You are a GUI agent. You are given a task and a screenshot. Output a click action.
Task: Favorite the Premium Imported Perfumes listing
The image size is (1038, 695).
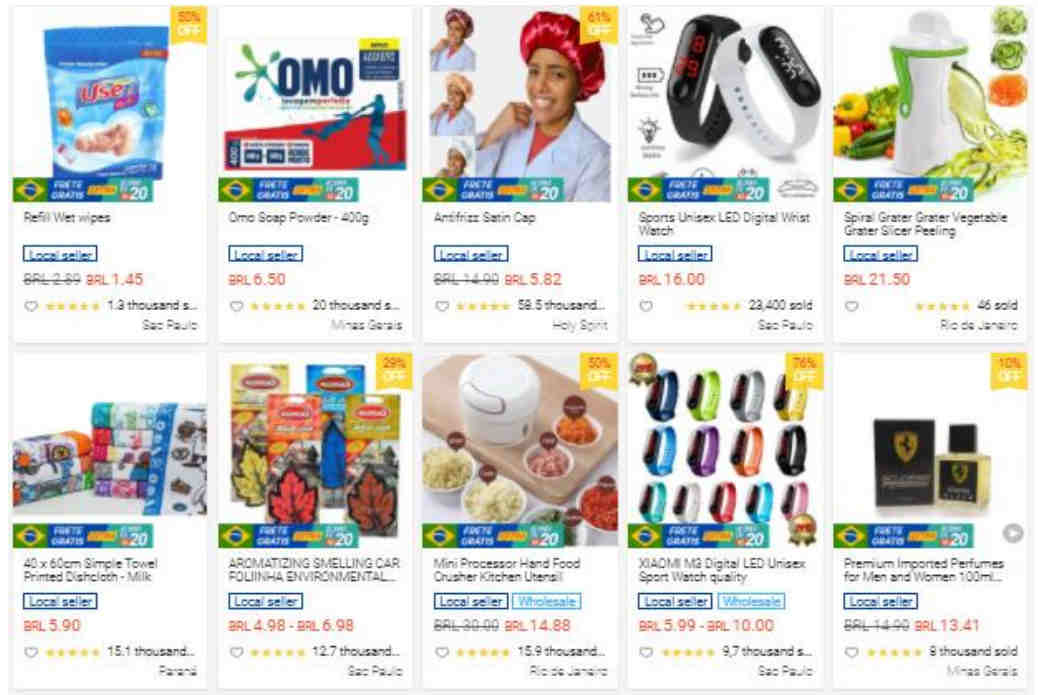(x=852, y=652)
